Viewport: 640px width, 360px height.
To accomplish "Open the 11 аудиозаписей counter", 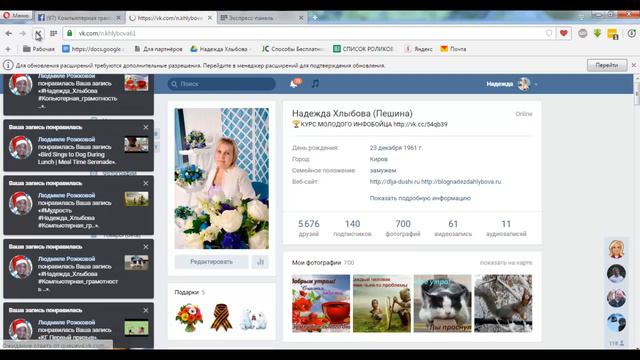I will [506, 228].
